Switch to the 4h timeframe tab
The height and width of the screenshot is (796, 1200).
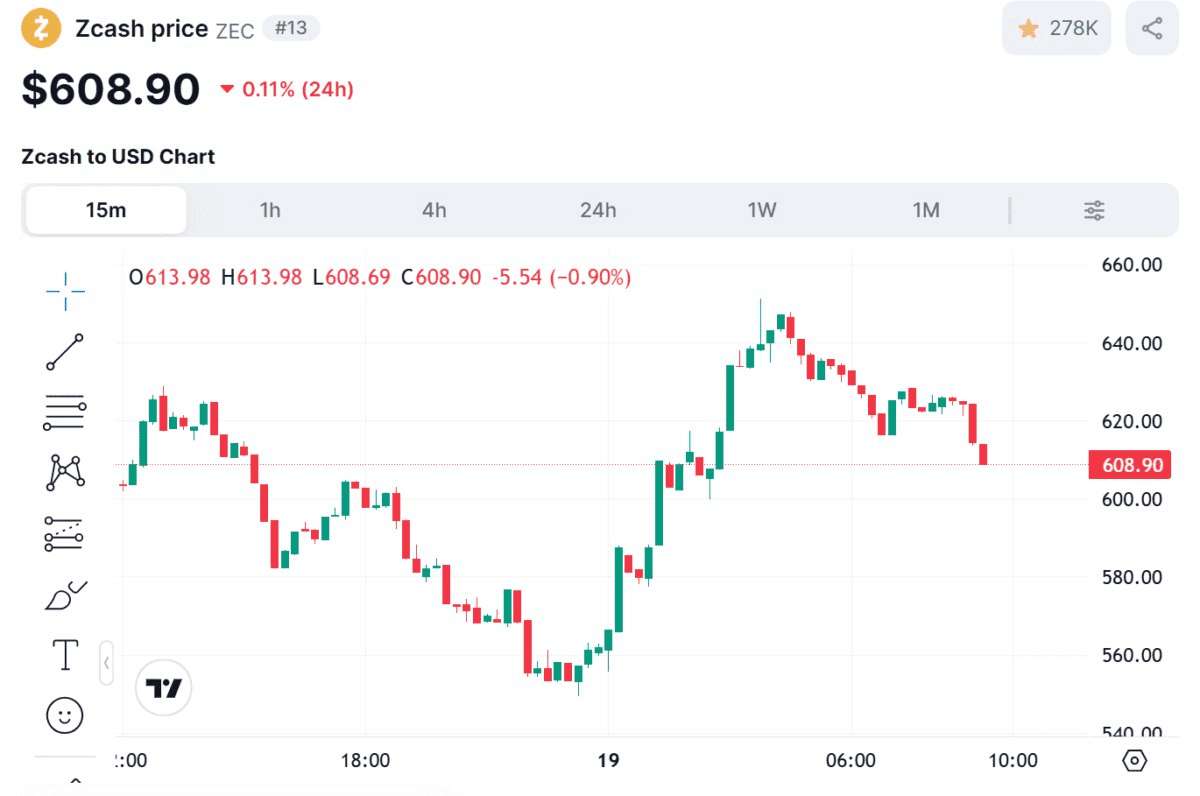tap(434, 210)
